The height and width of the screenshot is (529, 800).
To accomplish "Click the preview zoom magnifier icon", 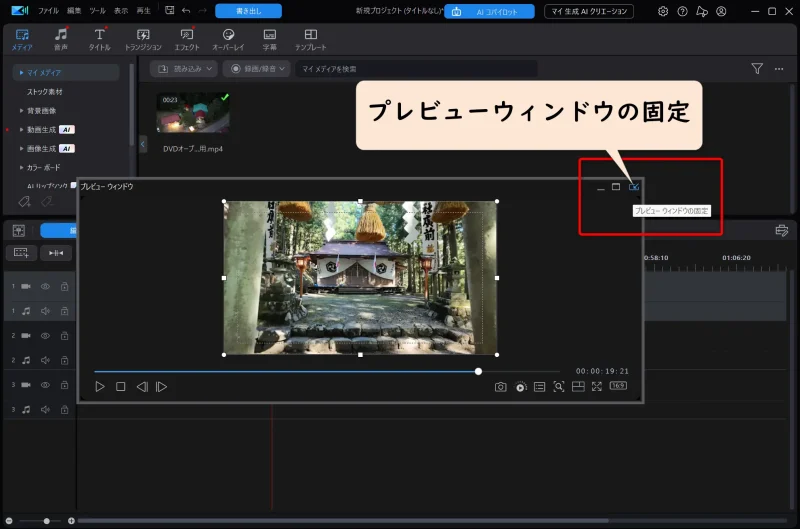I will (559, 387).
